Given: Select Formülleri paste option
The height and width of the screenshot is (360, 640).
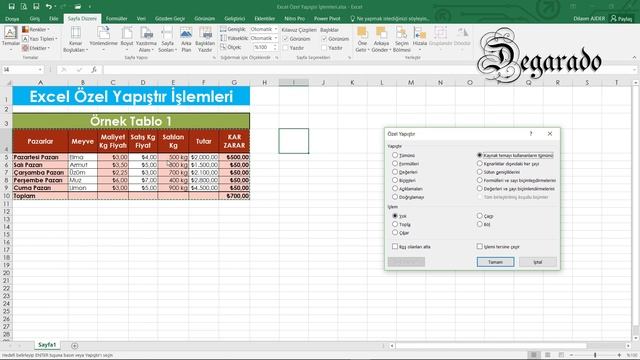Looking at the screenshot, I should pyautogui.click(x=405, y=164).
